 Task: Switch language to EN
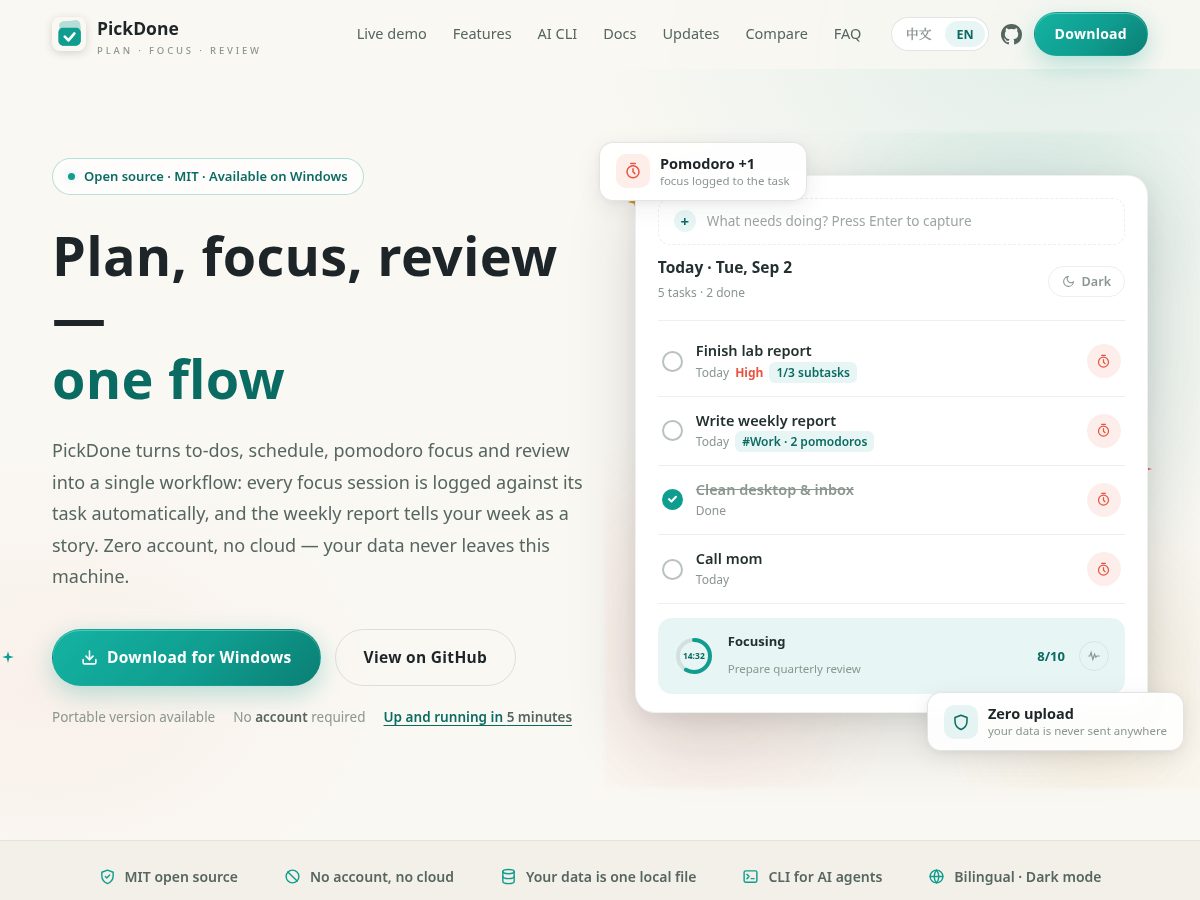coord(965,34)
